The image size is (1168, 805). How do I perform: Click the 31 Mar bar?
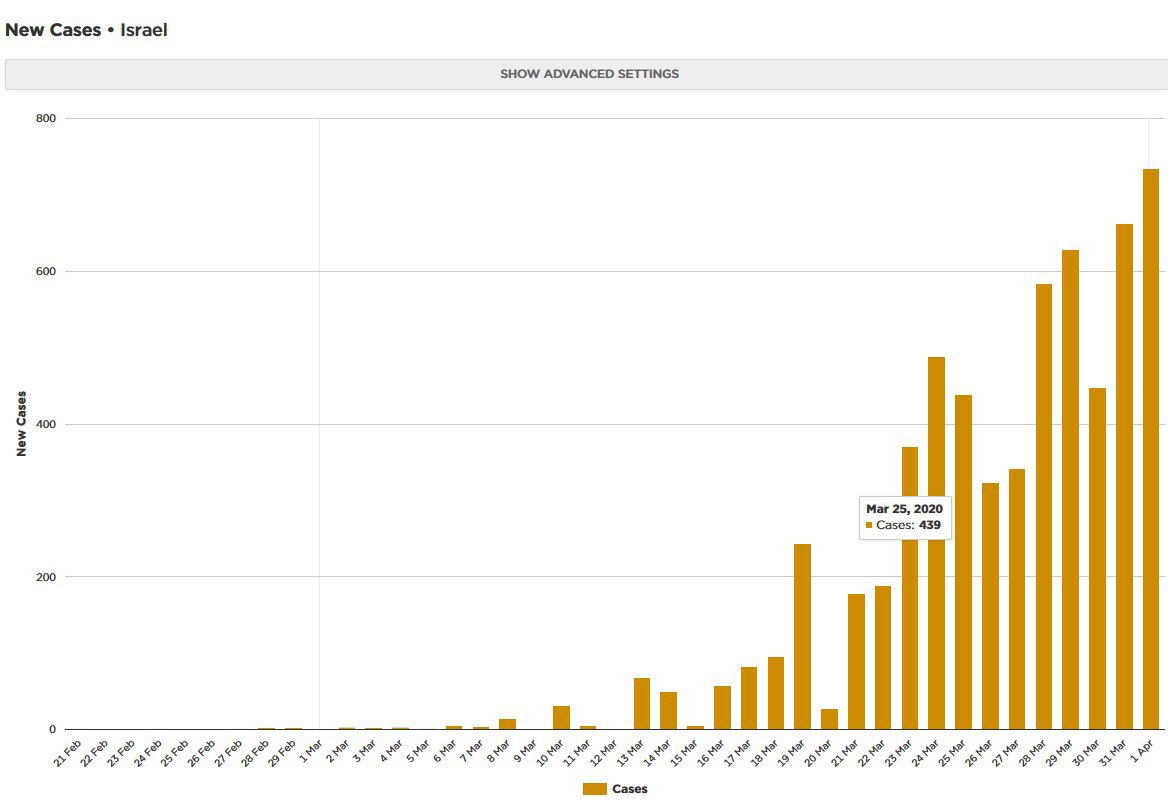[x=1124, y=477]
